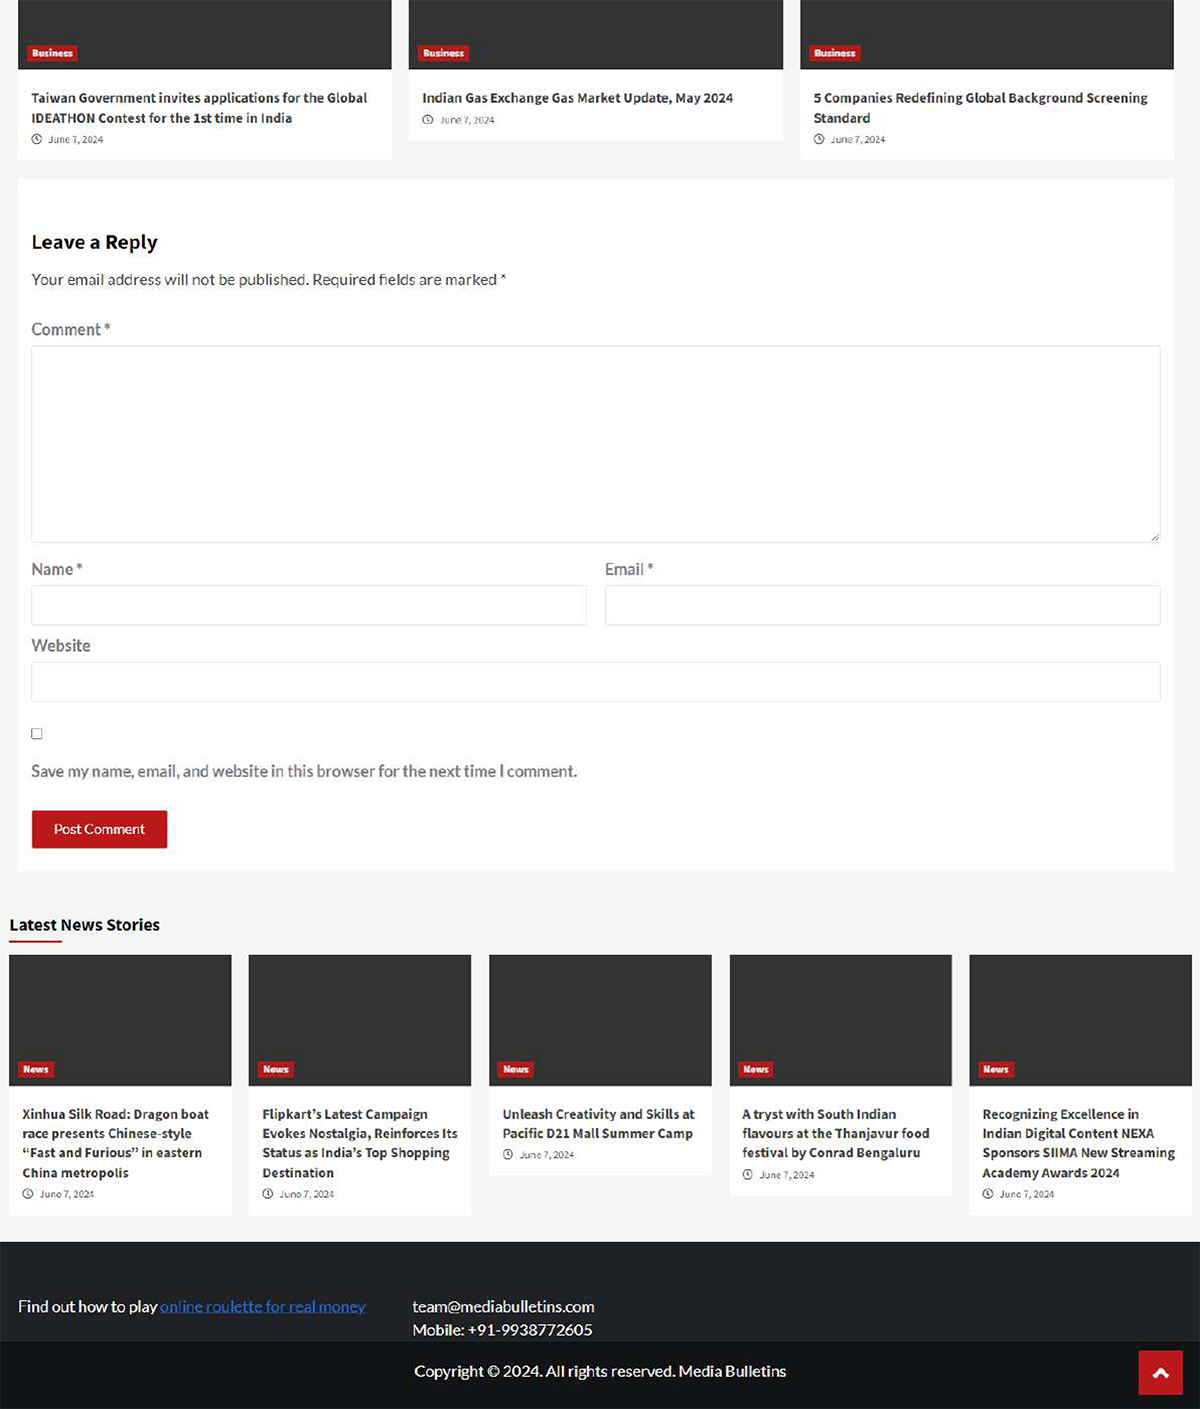The image size is (1200, 1409).
Task: Click the Website input field
Action: [595, 682]
